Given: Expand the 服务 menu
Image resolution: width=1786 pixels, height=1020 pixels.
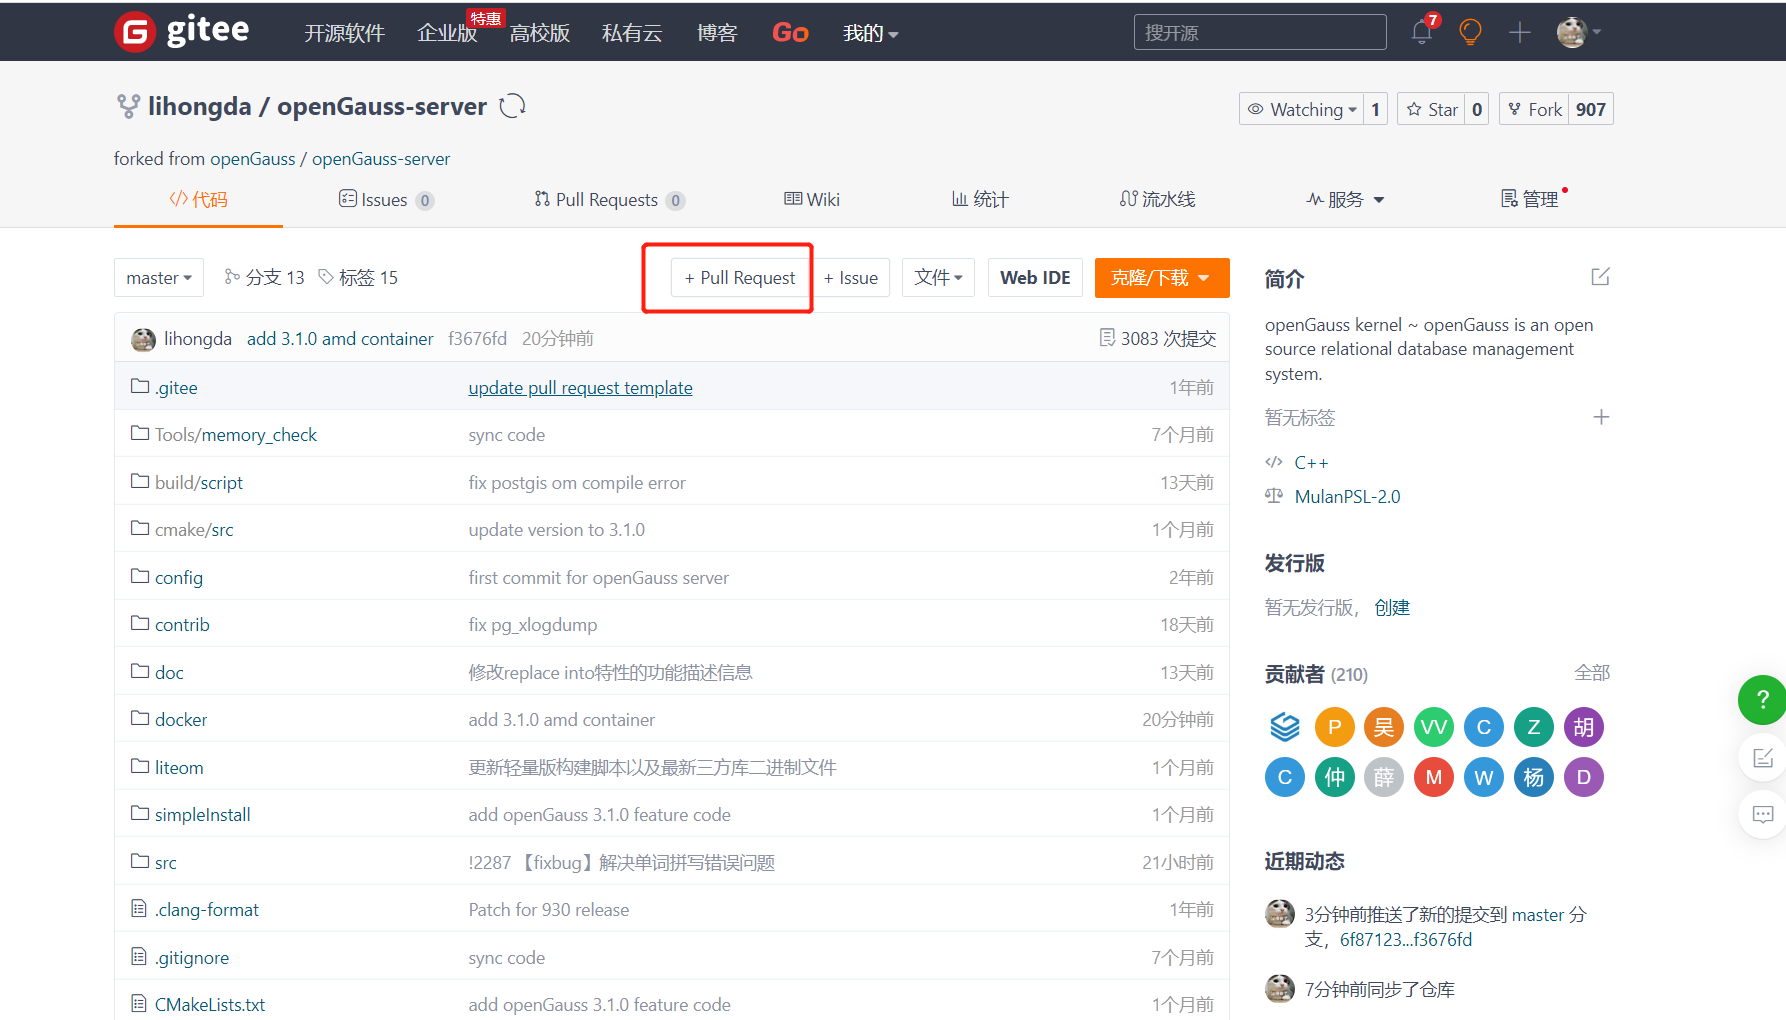Looking at the screenshot, I should coord(1345,200).
